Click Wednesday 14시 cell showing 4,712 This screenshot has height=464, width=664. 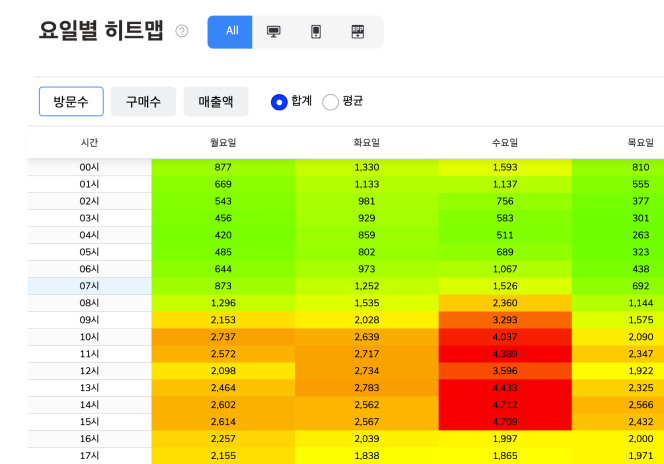tap(505, 405)
